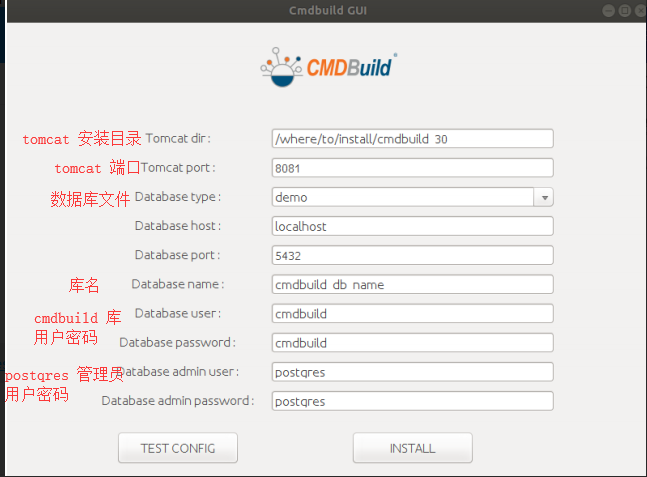Click the Database host label
The width and height of the screenshot is (647, 477).
178,226
